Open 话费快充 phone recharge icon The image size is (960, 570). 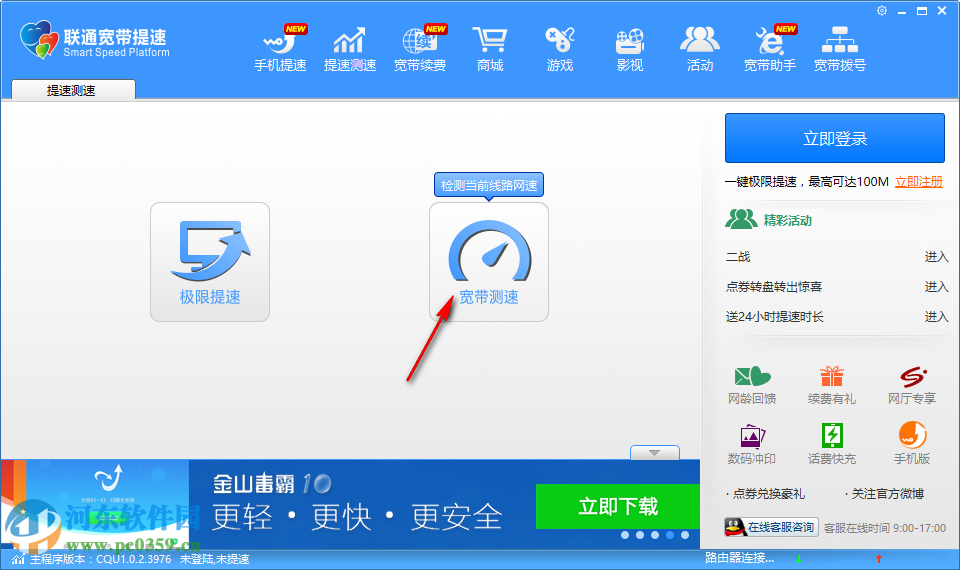831,444
